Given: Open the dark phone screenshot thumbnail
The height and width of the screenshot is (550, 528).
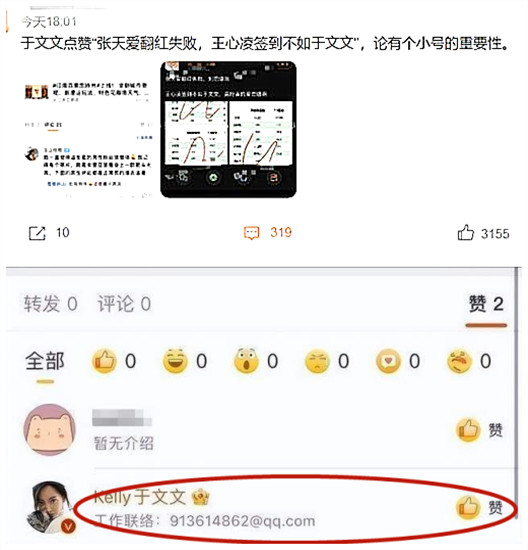Looking at the screenshot, I should (x=228, y=129).
